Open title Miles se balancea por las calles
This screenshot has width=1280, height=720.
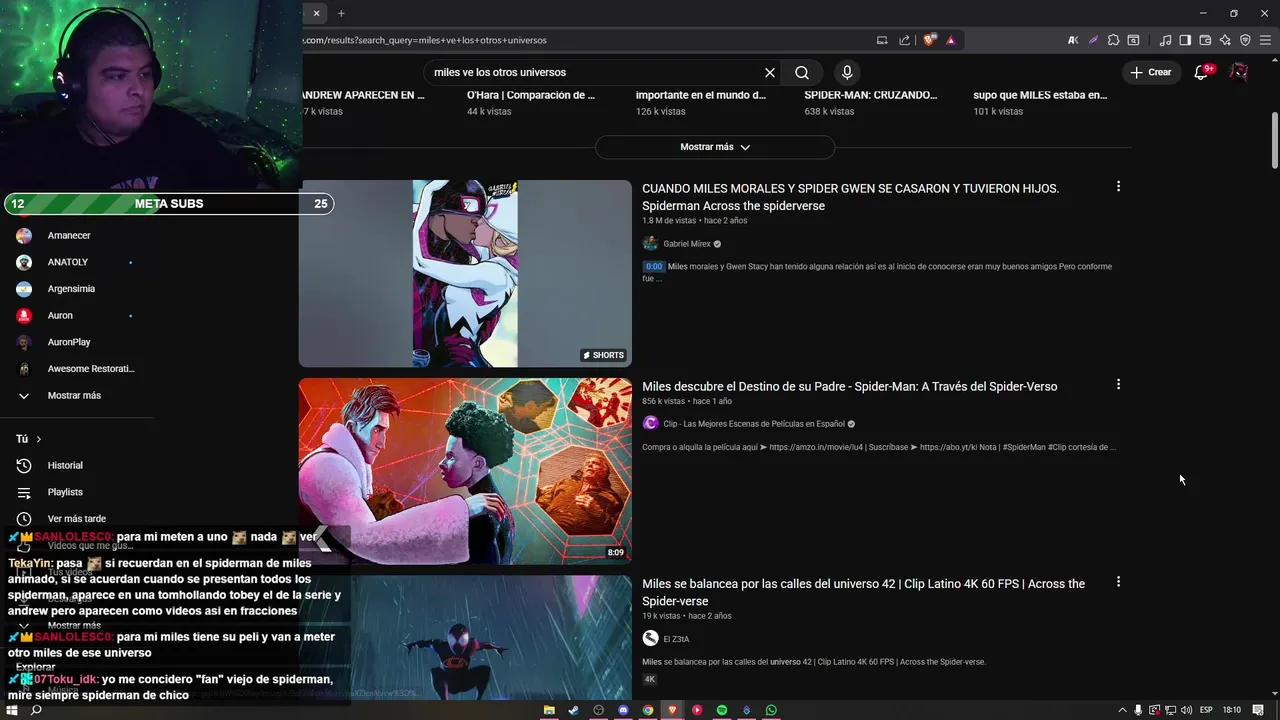tap(863, 592)
